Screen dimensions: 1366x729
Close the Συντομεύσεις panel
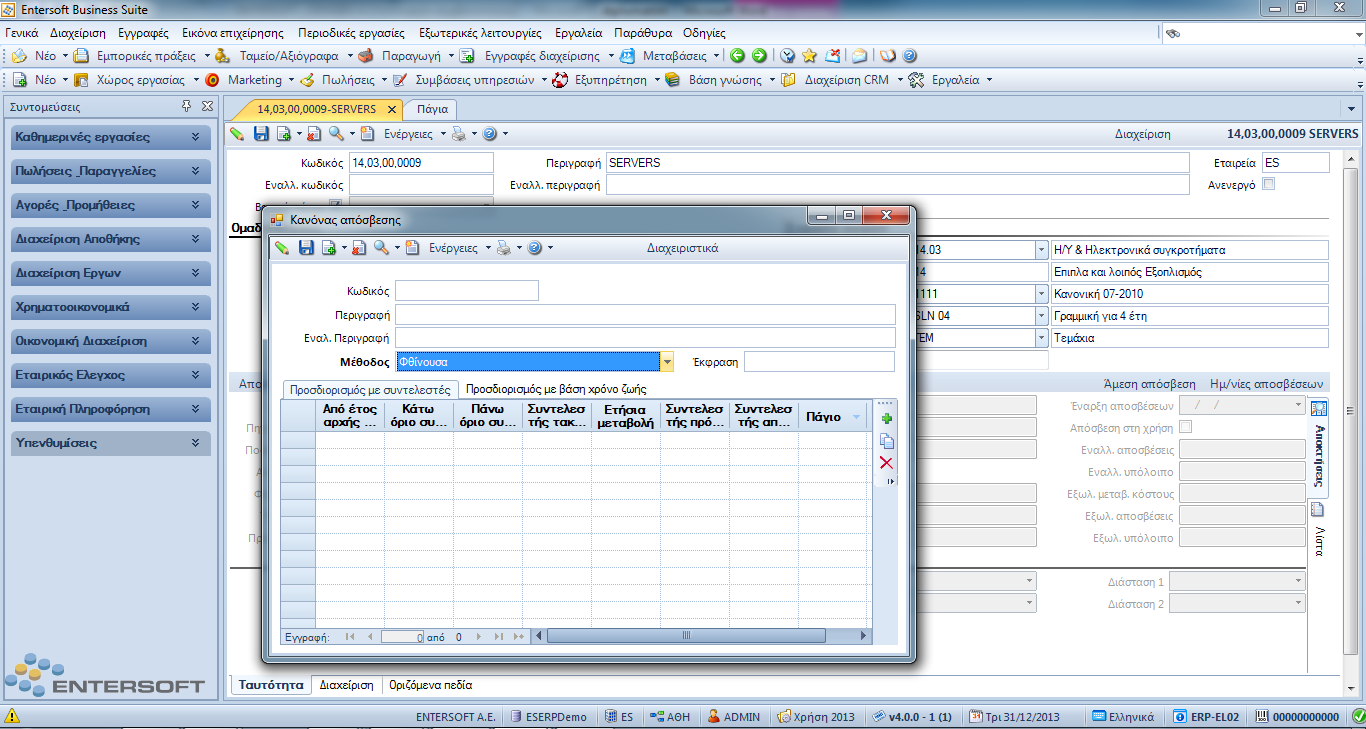(x=207, y=106)
